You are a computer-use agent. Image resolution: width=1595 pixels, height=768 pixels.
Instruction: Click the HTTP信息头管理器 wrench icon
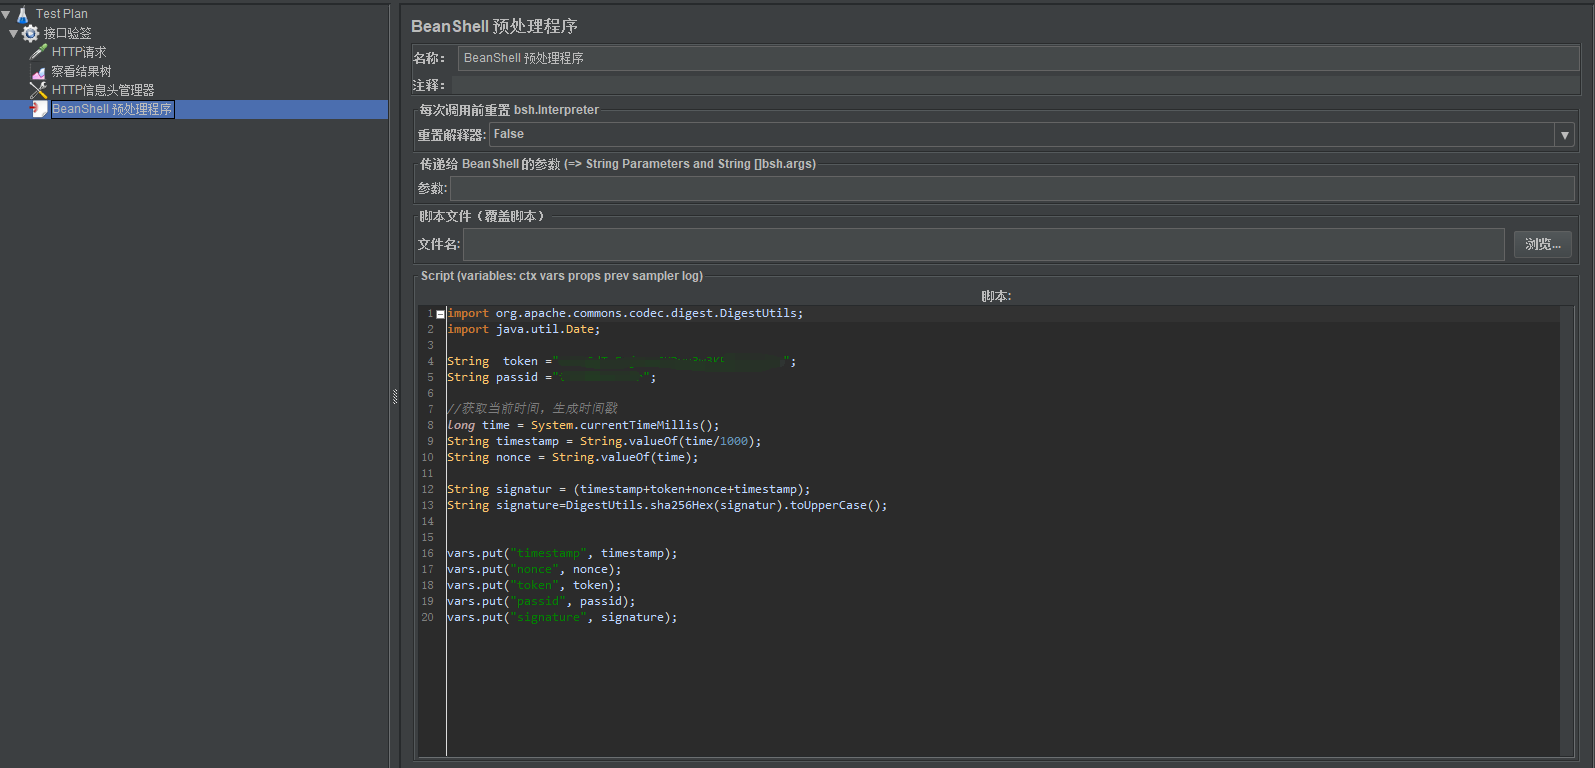[39, 90]
